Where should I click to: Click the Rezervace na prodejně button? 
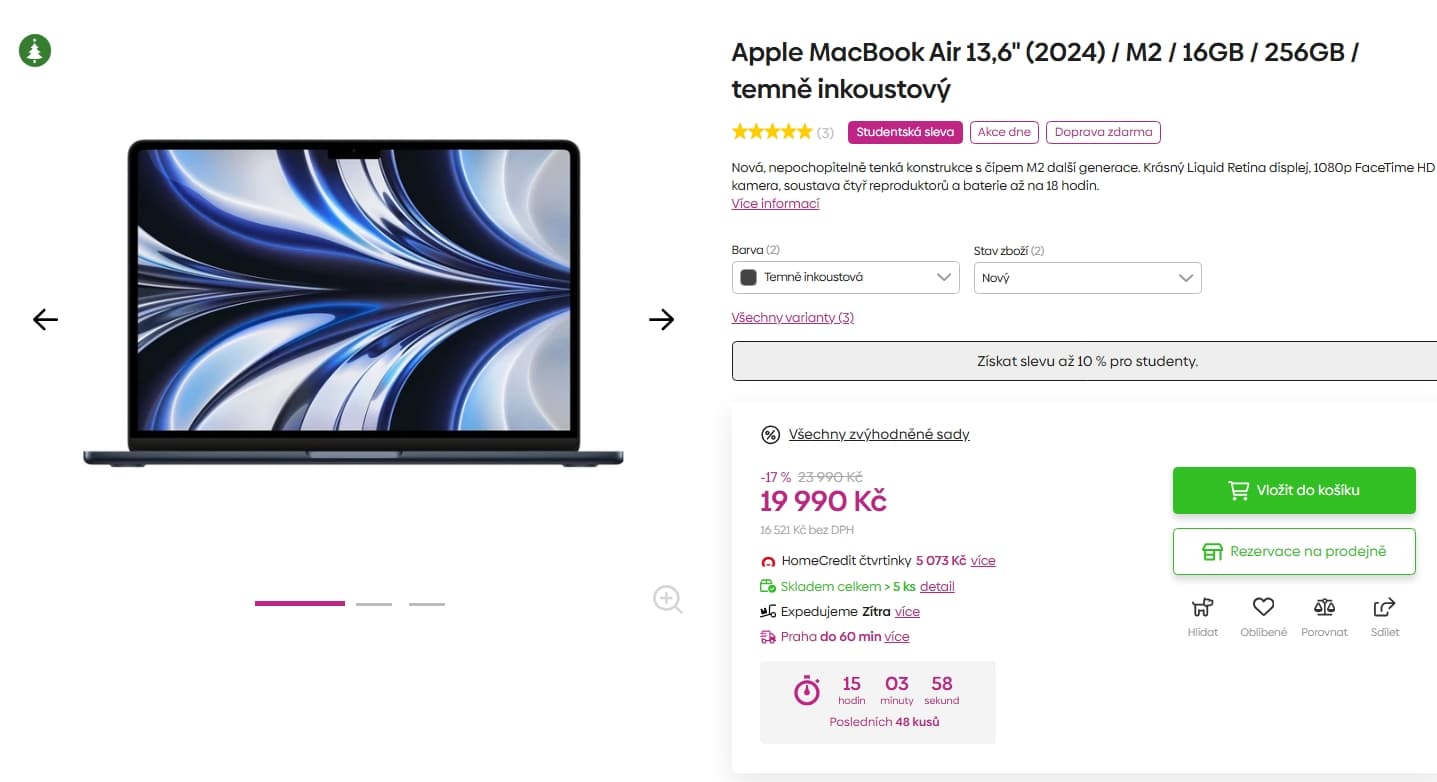pyautogui.click(x=1294, y=551)
